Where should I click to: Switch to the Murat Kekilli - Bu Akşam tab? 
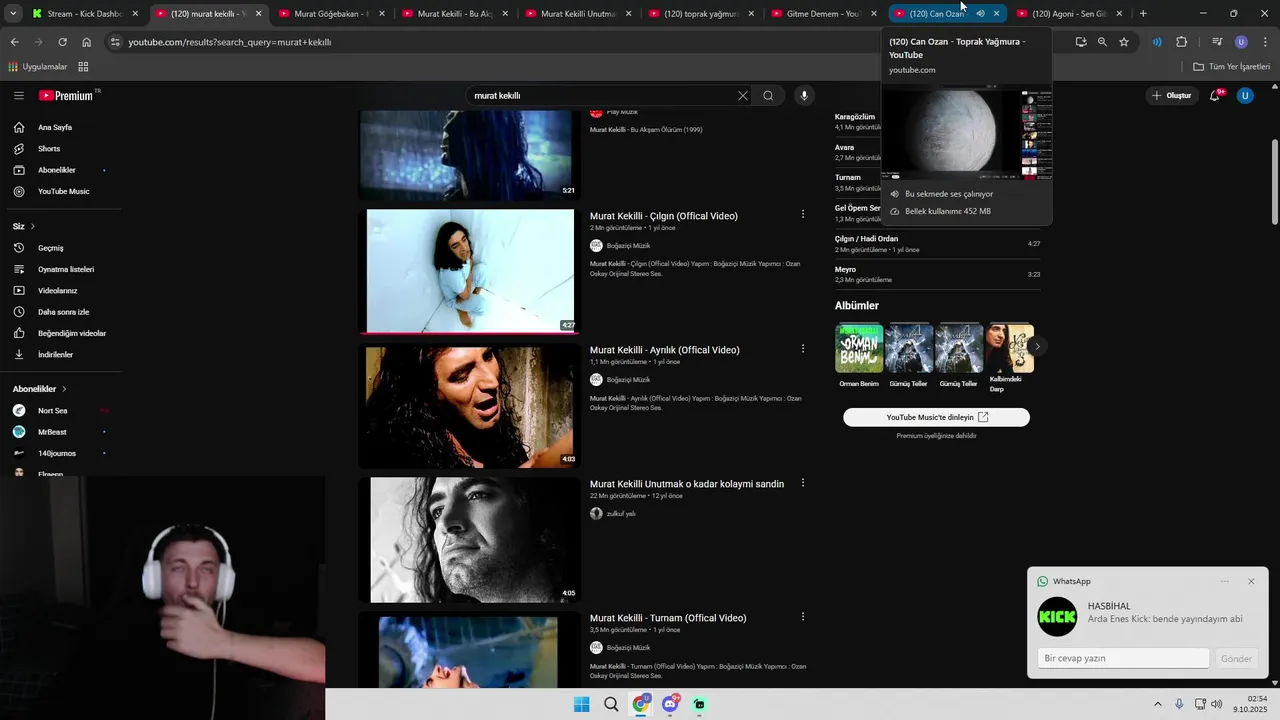455,14
